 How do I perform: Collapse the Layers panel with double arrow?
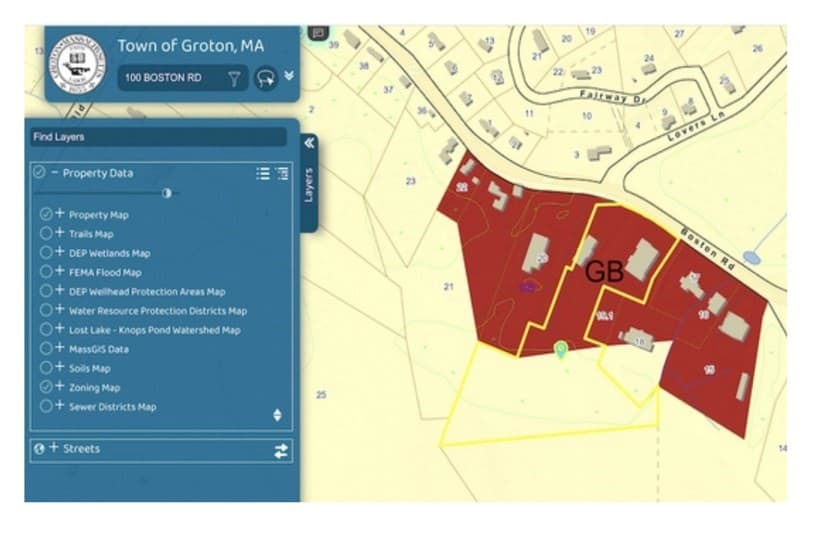[x=309, y=143]
